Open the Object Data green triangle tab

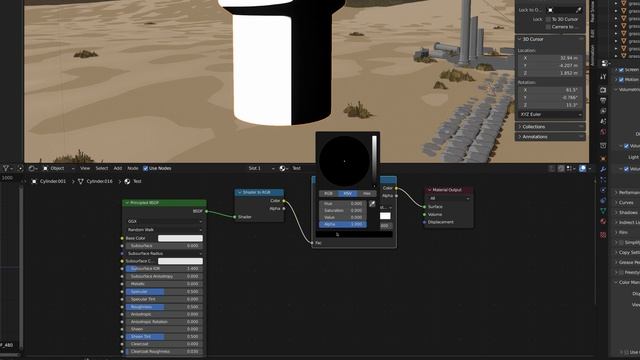[x=603, y=211]
